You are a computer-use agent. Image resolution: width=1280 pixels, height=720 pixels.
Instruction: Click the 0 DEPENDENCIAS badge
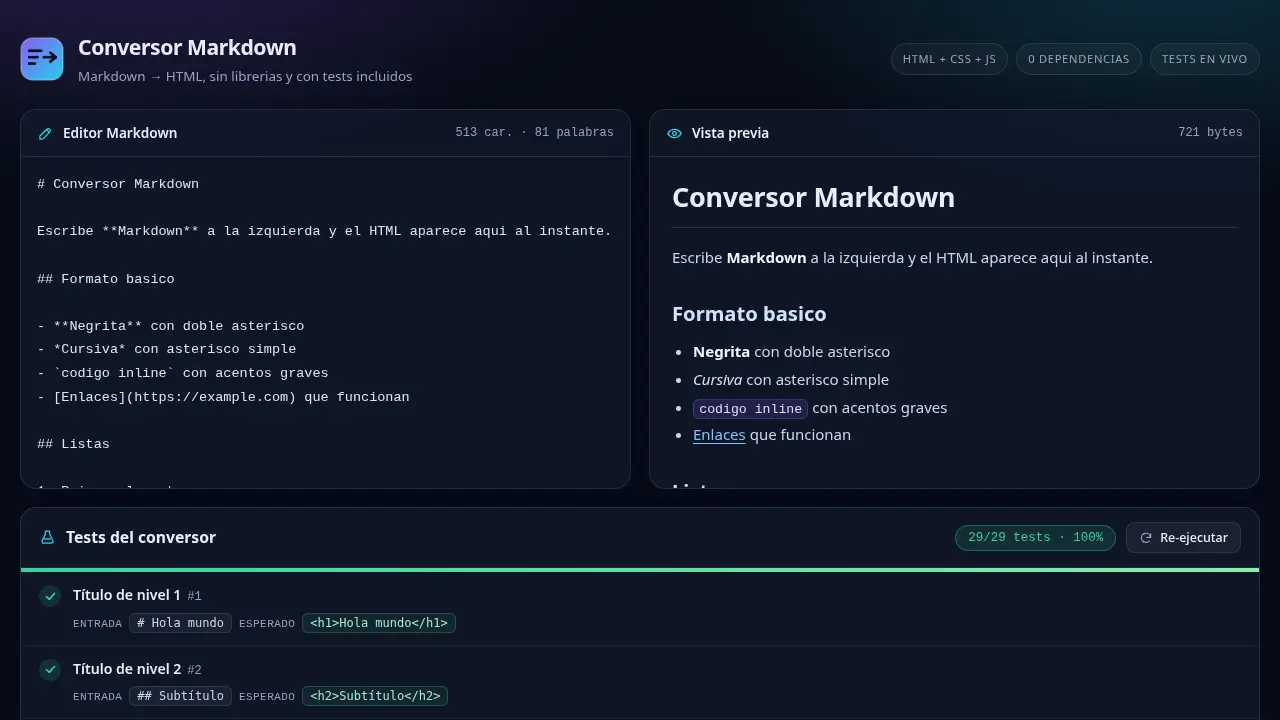(x=1078, y=59)
